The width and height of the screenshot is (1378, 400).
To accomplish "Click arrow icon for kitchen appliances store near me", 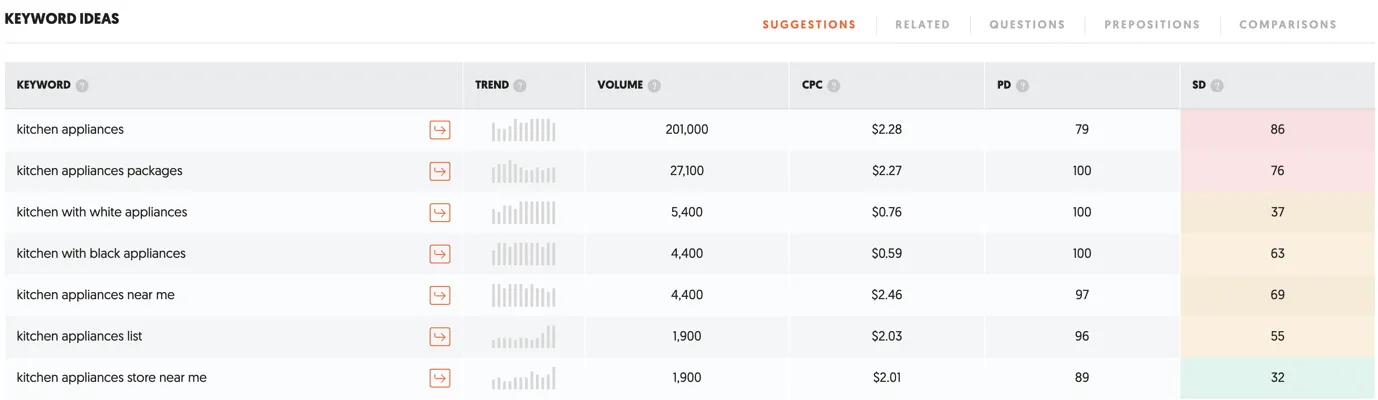I will click(x=440, y=378).
